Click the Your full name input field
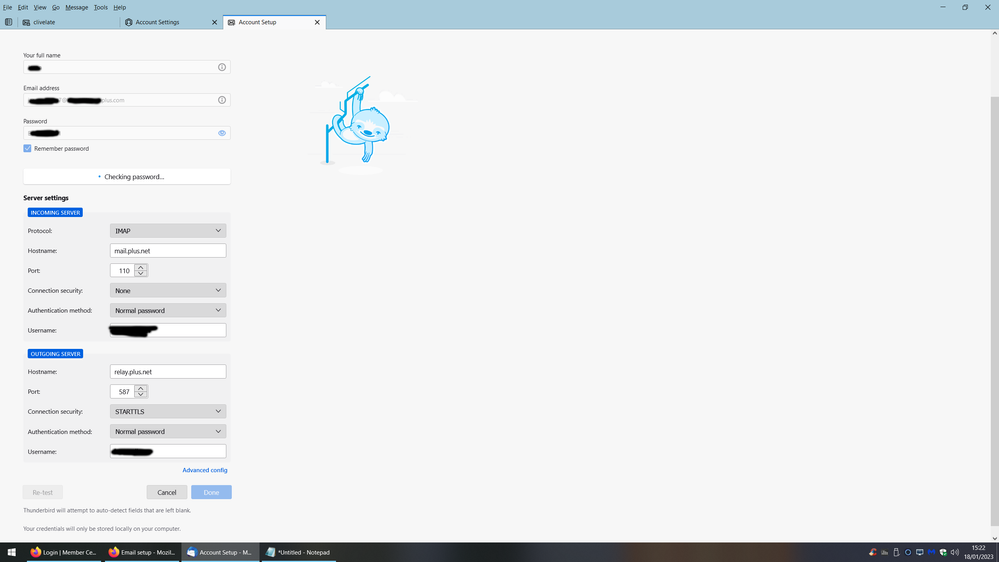This screenshot has height=562, width=999. pyautogui.click(x=127, y=68)
